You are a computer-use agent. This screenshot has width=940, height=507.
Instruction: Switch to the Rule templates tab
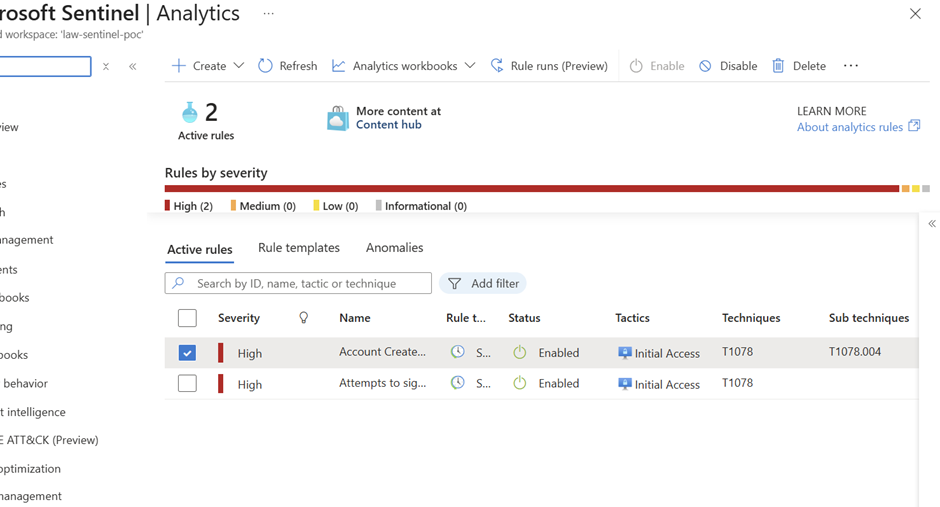[x=298, y=248]
